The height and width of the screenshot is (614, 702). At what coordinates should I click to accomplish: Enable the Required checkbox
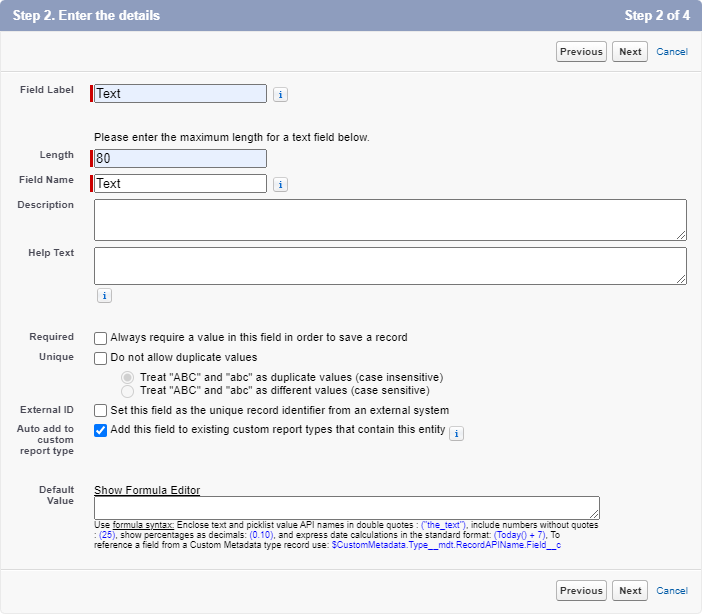(100, 338)
